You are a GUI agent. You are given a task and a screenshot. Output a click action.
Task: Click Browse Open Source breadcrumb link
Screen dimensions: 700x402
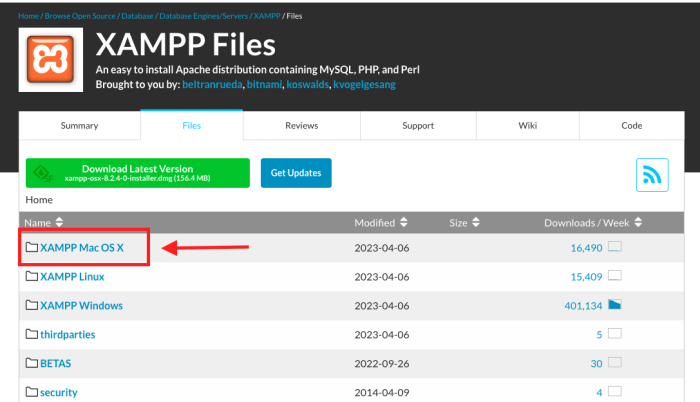[x=80, y=16]
